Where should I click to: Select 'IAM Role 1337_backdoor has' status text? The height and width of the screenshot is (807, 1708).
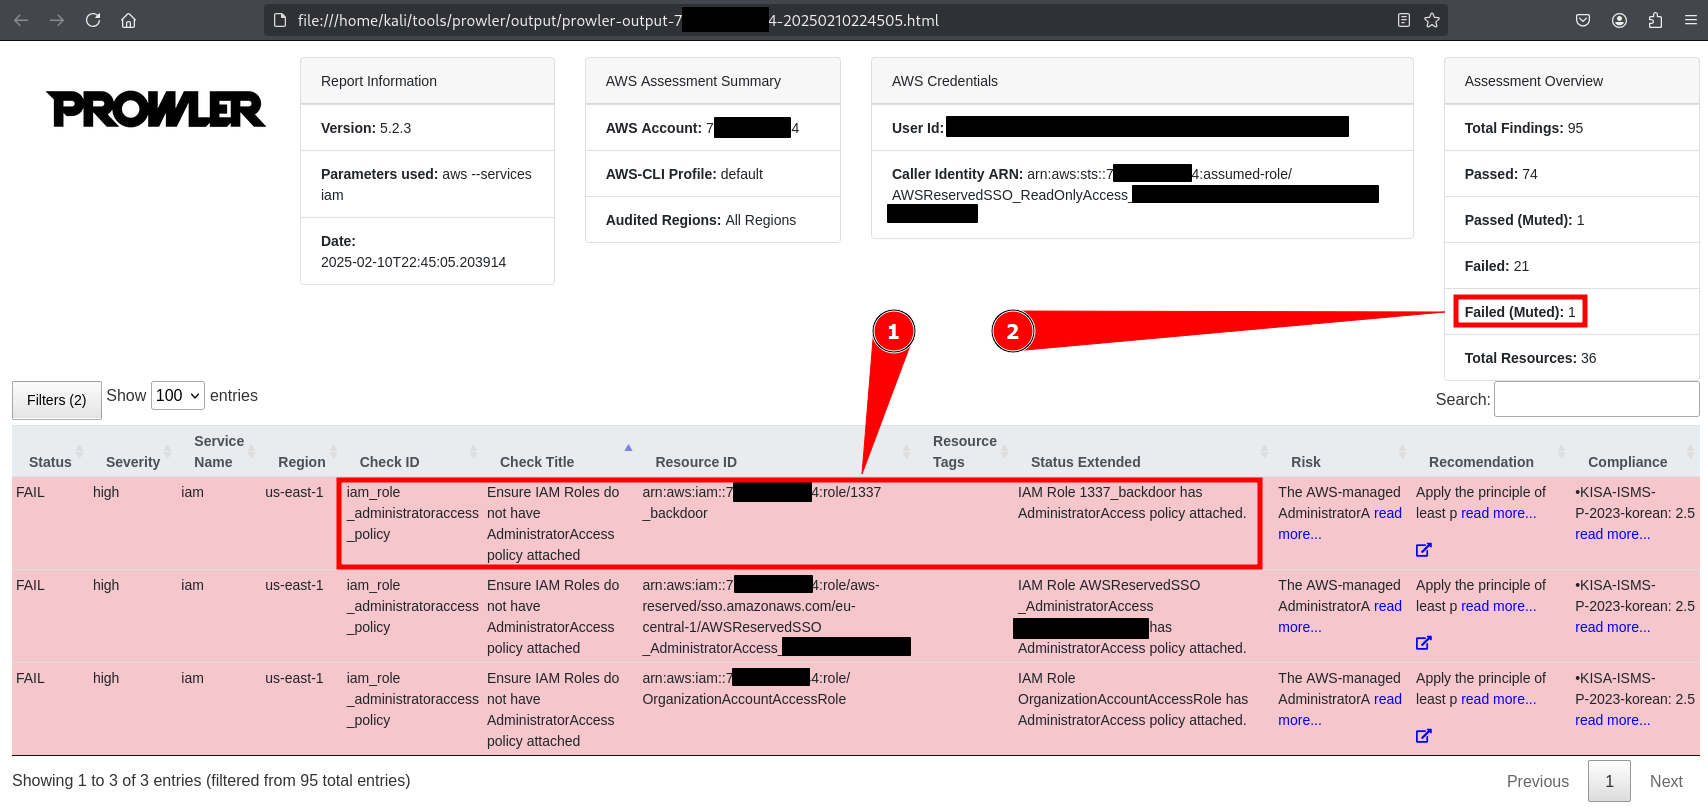pyautogui.click(x=1110, y=492)
